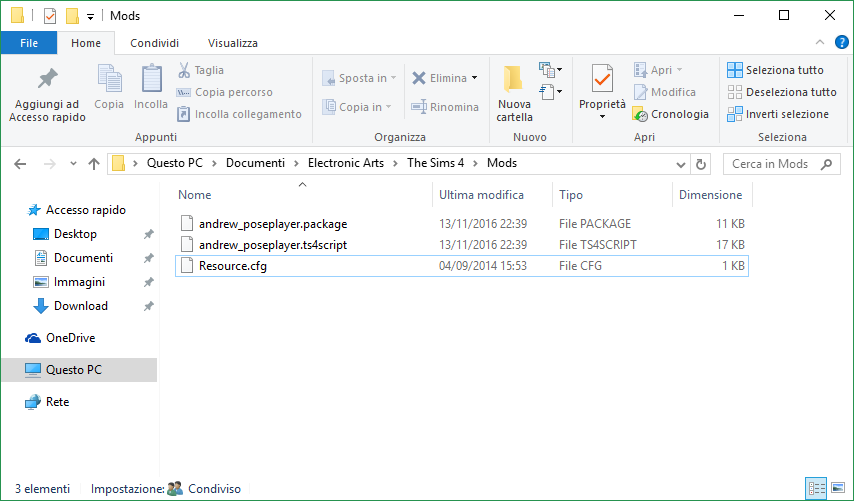Click Deseleziona tutto
The image size is (854, 501).
point(782,92)
